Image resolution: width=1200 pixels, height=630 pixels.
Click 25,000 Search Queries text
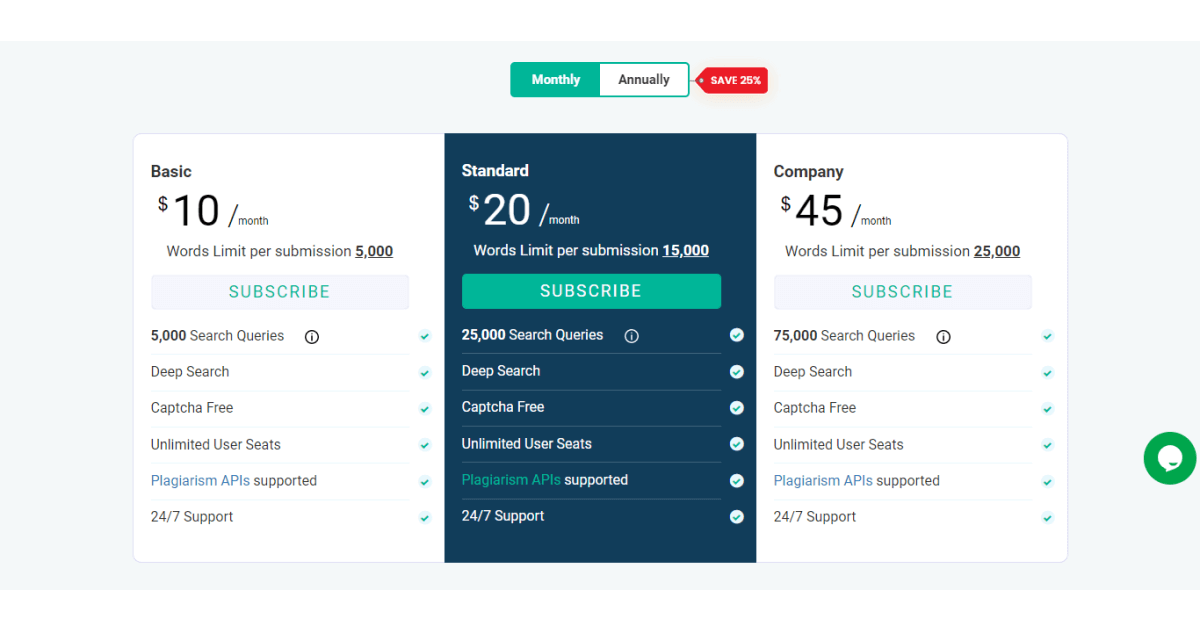pos(533,335)
